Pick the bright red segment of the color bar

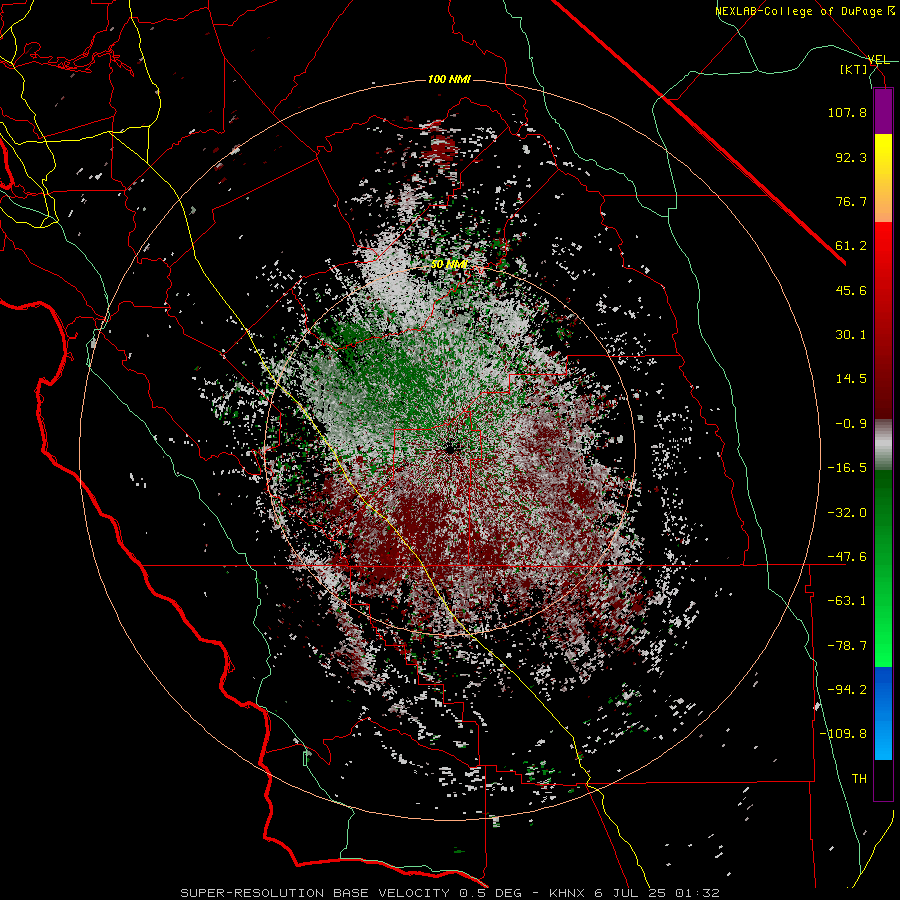[883, 244]
